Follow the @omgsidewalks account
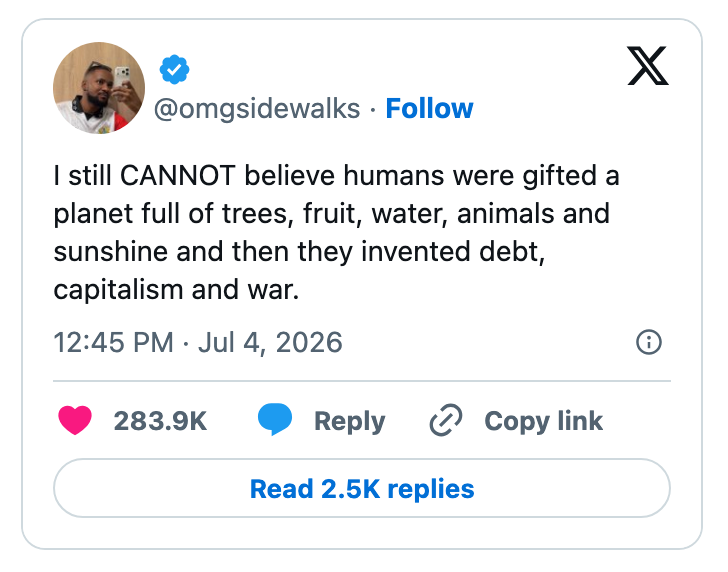 [429, 109]
